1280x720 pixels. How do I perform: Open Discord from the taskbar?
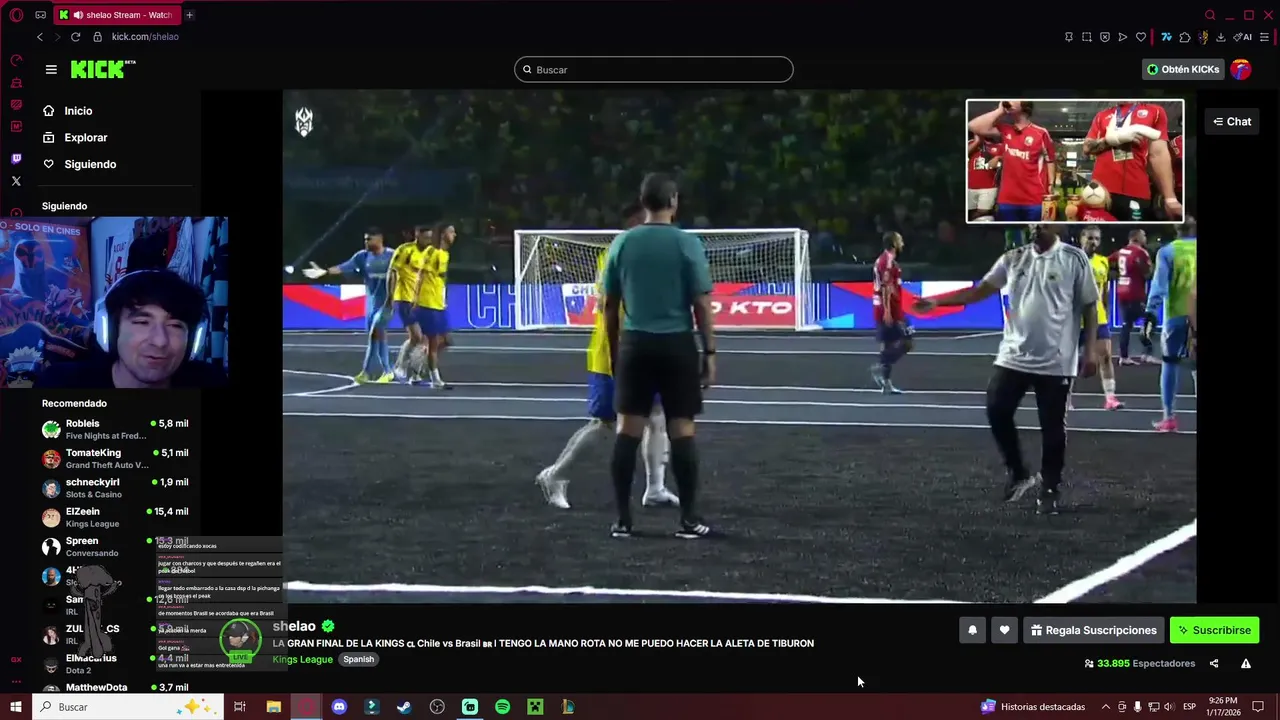(339, 707)
